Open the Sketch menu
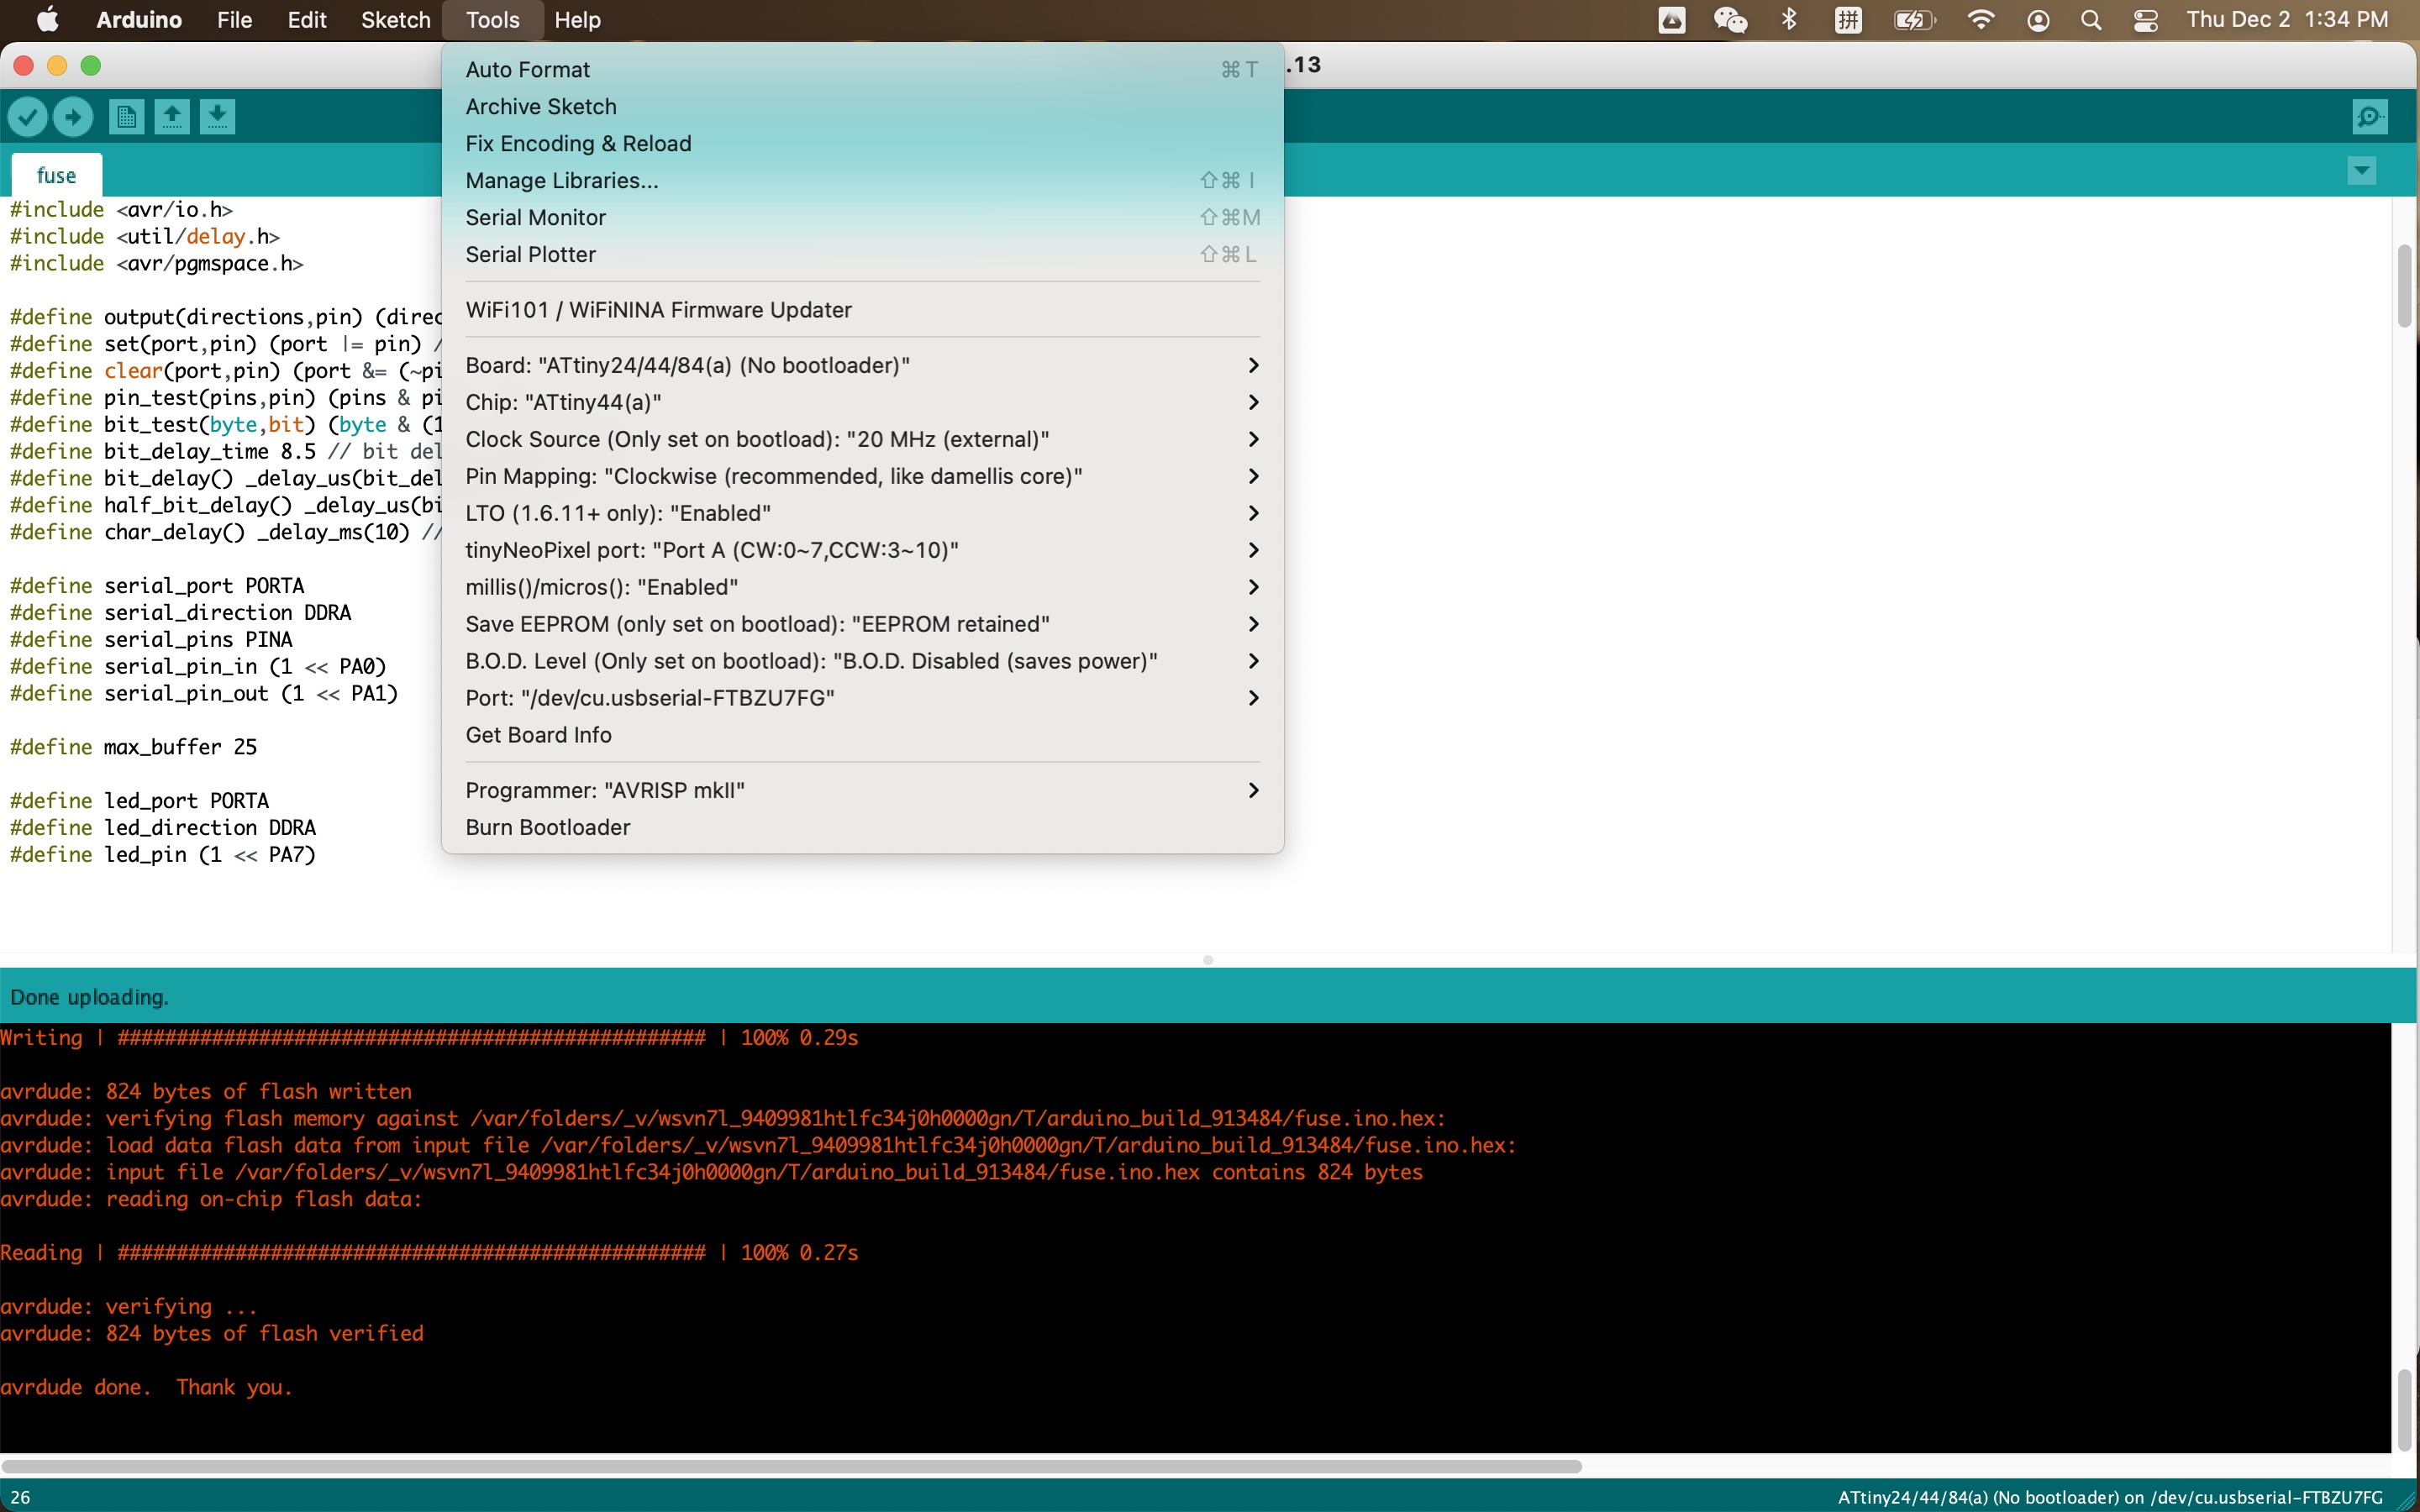 (x=395, y=20)
